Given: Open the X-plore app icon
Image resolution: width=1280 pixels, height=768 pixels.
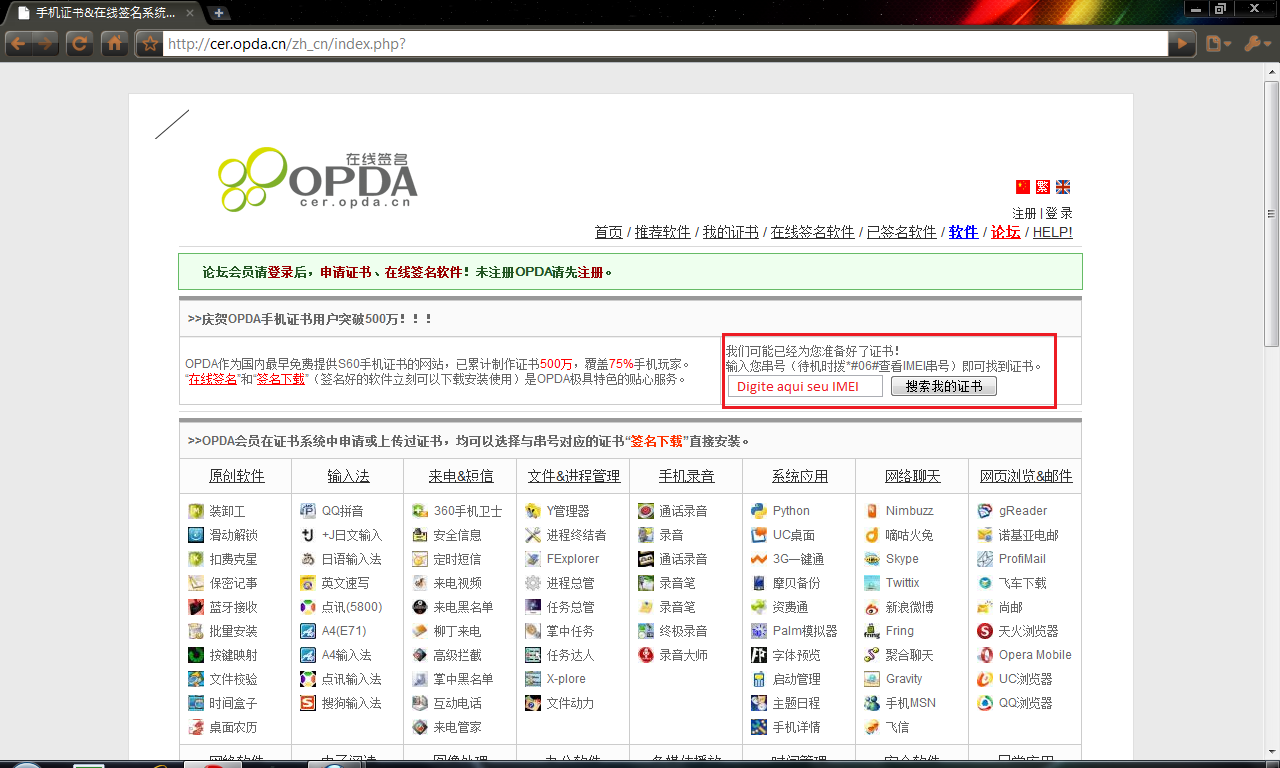Looking at the screenshot, I should tap(533, 679).
